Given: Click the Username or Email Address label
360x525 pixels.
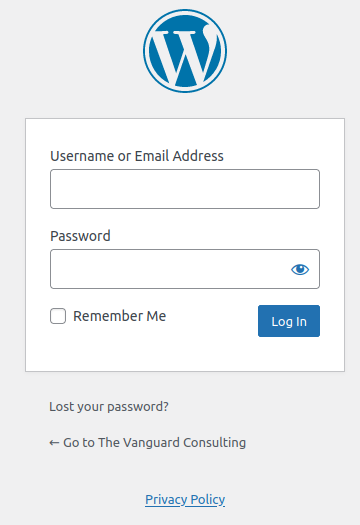Looking at the screenshot, I should pos(137,156).
